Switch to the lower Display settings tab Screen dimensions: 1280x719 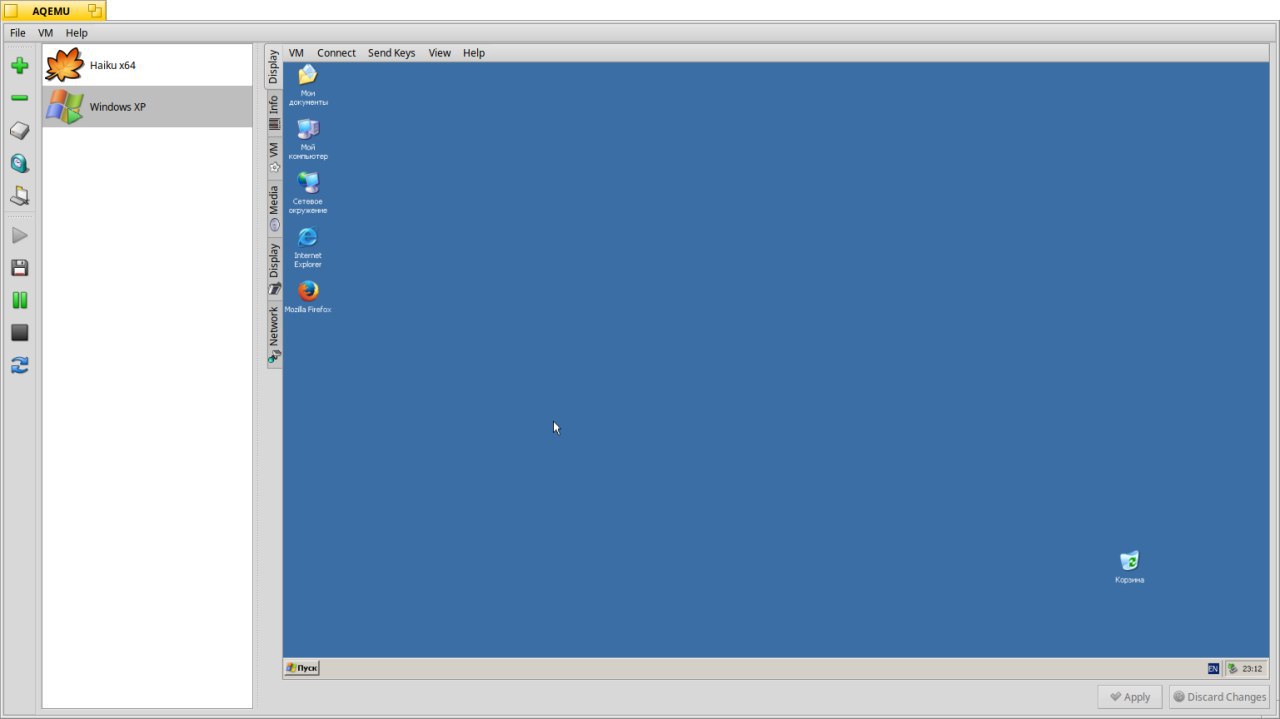[x=274, y=268]
